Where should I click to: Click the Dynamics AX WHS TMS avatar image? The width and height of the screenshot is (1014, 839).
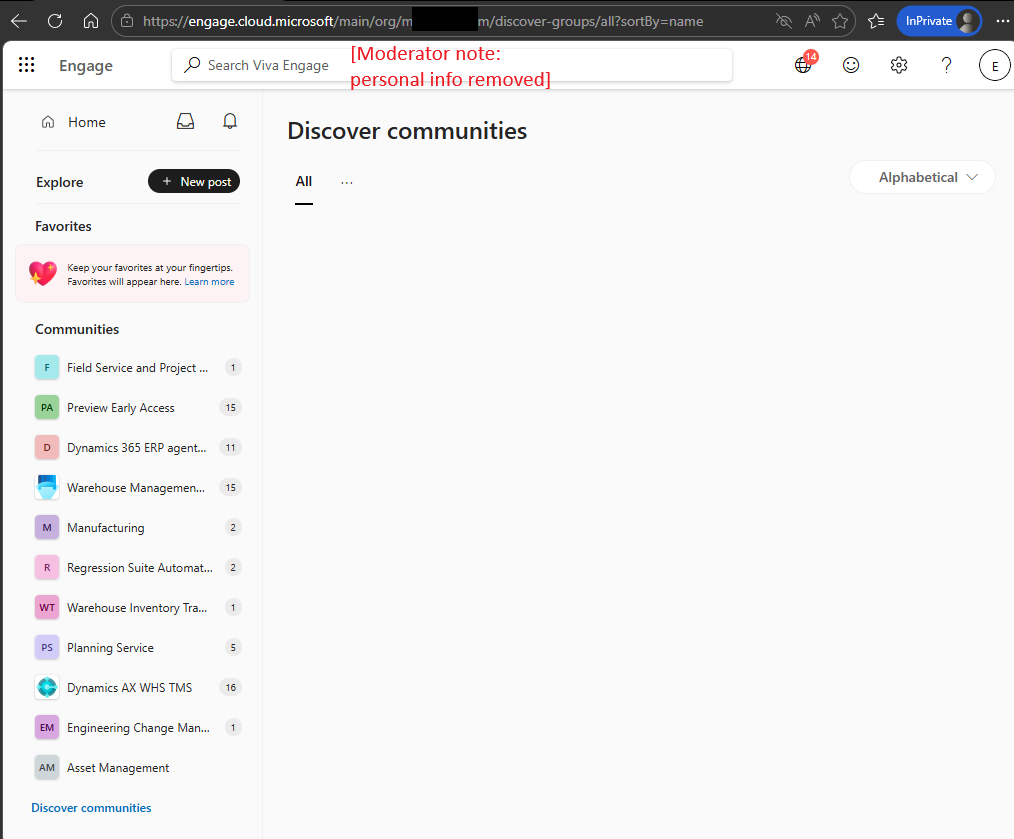click(47, 688)
